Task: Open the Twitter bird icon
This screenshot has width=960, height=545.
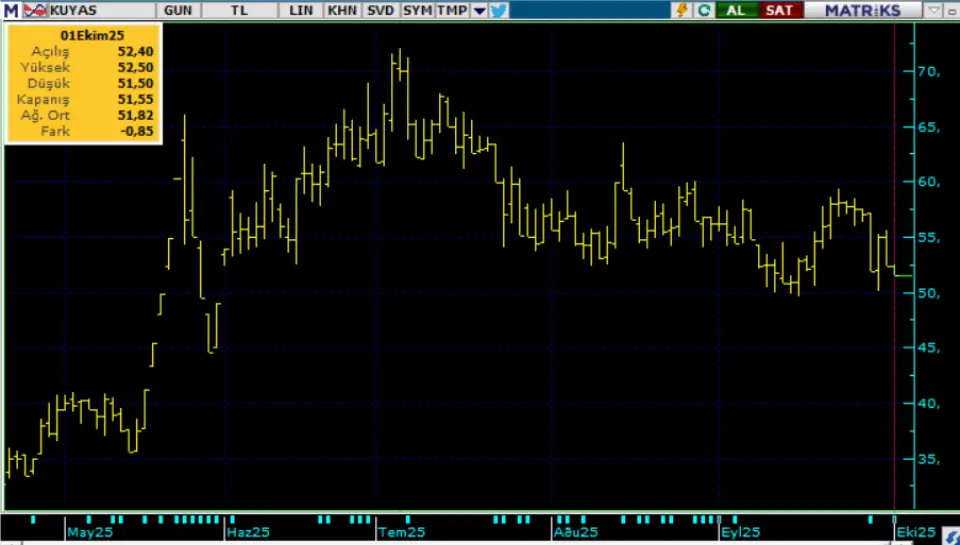Action: [x=499, y=10]
